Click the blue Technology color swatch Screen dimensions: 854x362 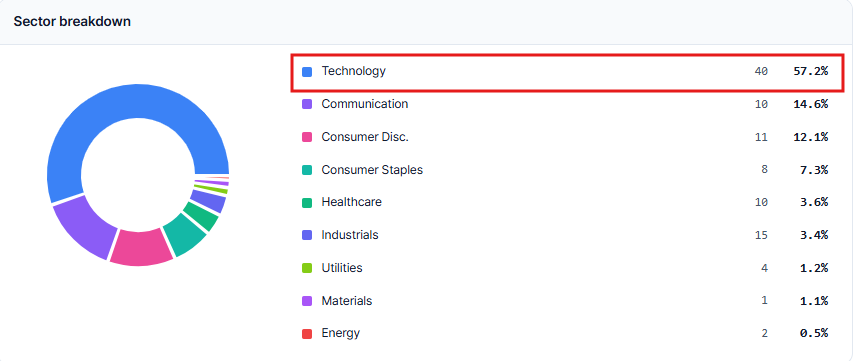click(307, 72)
